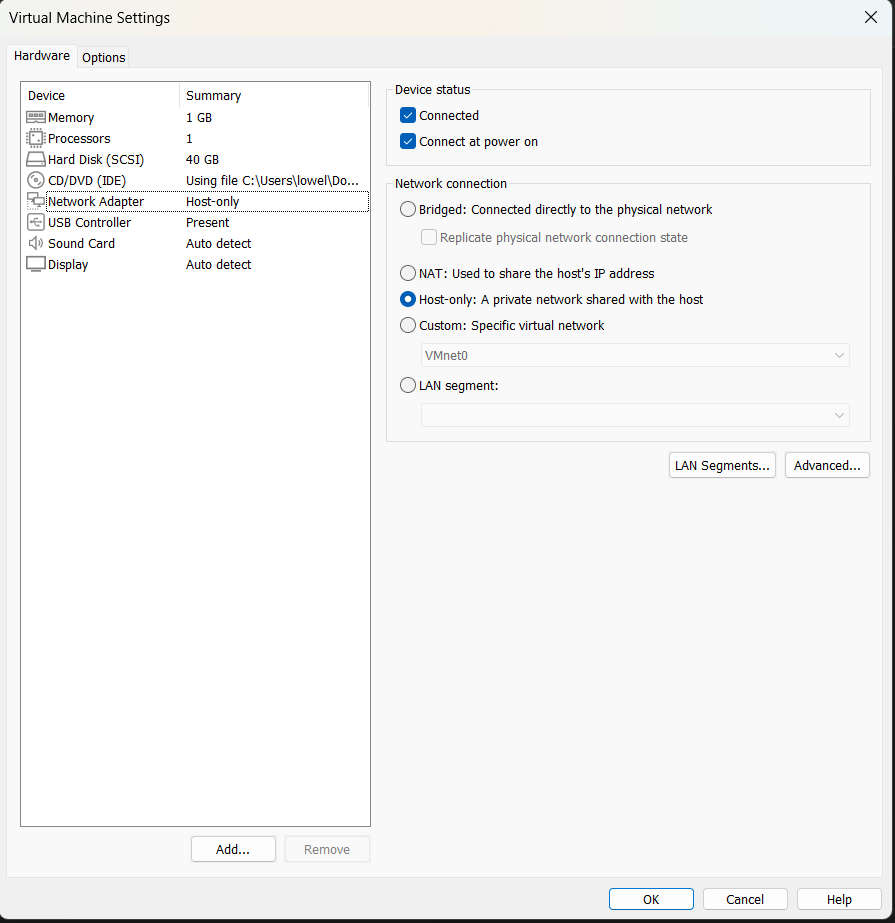Viewport: 895px width, 923px height.
Task: Click the 1 GB memory summary
Action: tap(199, 118)
